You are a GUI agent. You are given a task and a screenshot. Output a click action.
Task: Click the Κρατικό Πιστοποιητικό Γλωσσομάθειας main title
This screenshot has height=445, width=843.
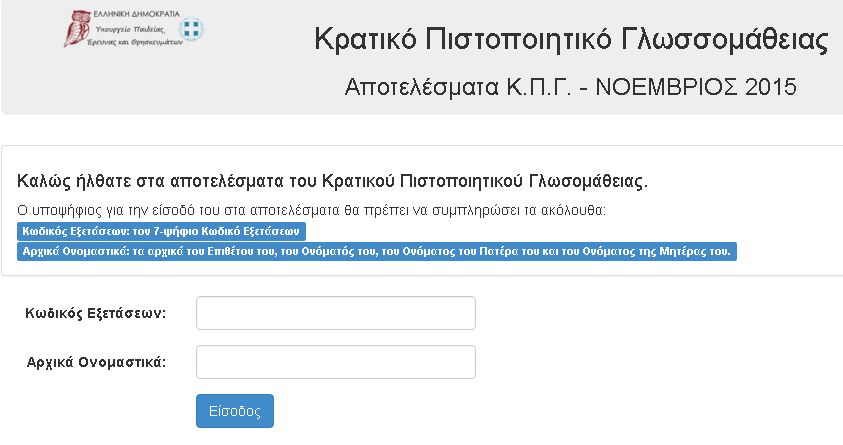tap(571, 40)
